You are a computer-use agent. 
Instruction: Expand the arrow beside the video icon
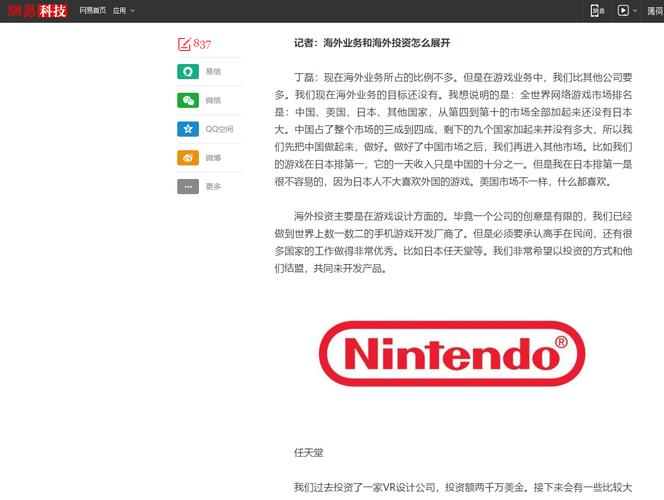point(635,11)
